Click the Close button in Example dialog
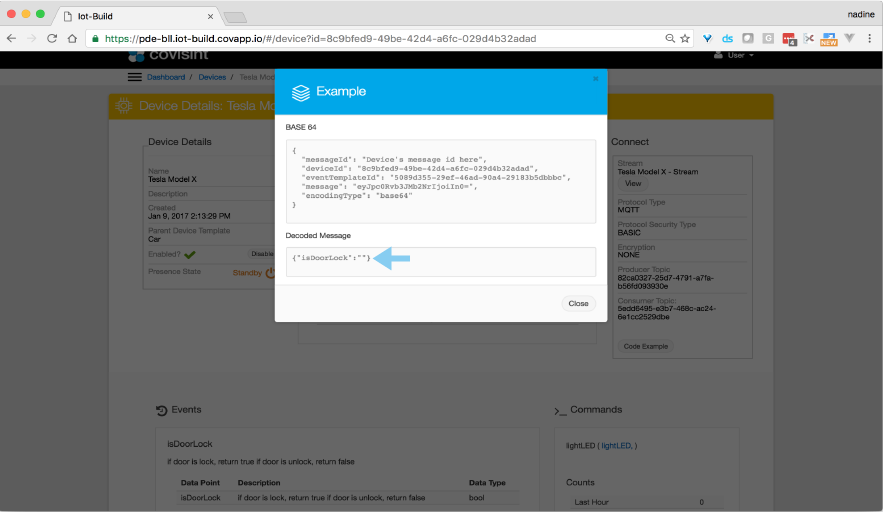The width and height of the screenshot is (883, 512). pyautogui.click(x=578, y=303)
